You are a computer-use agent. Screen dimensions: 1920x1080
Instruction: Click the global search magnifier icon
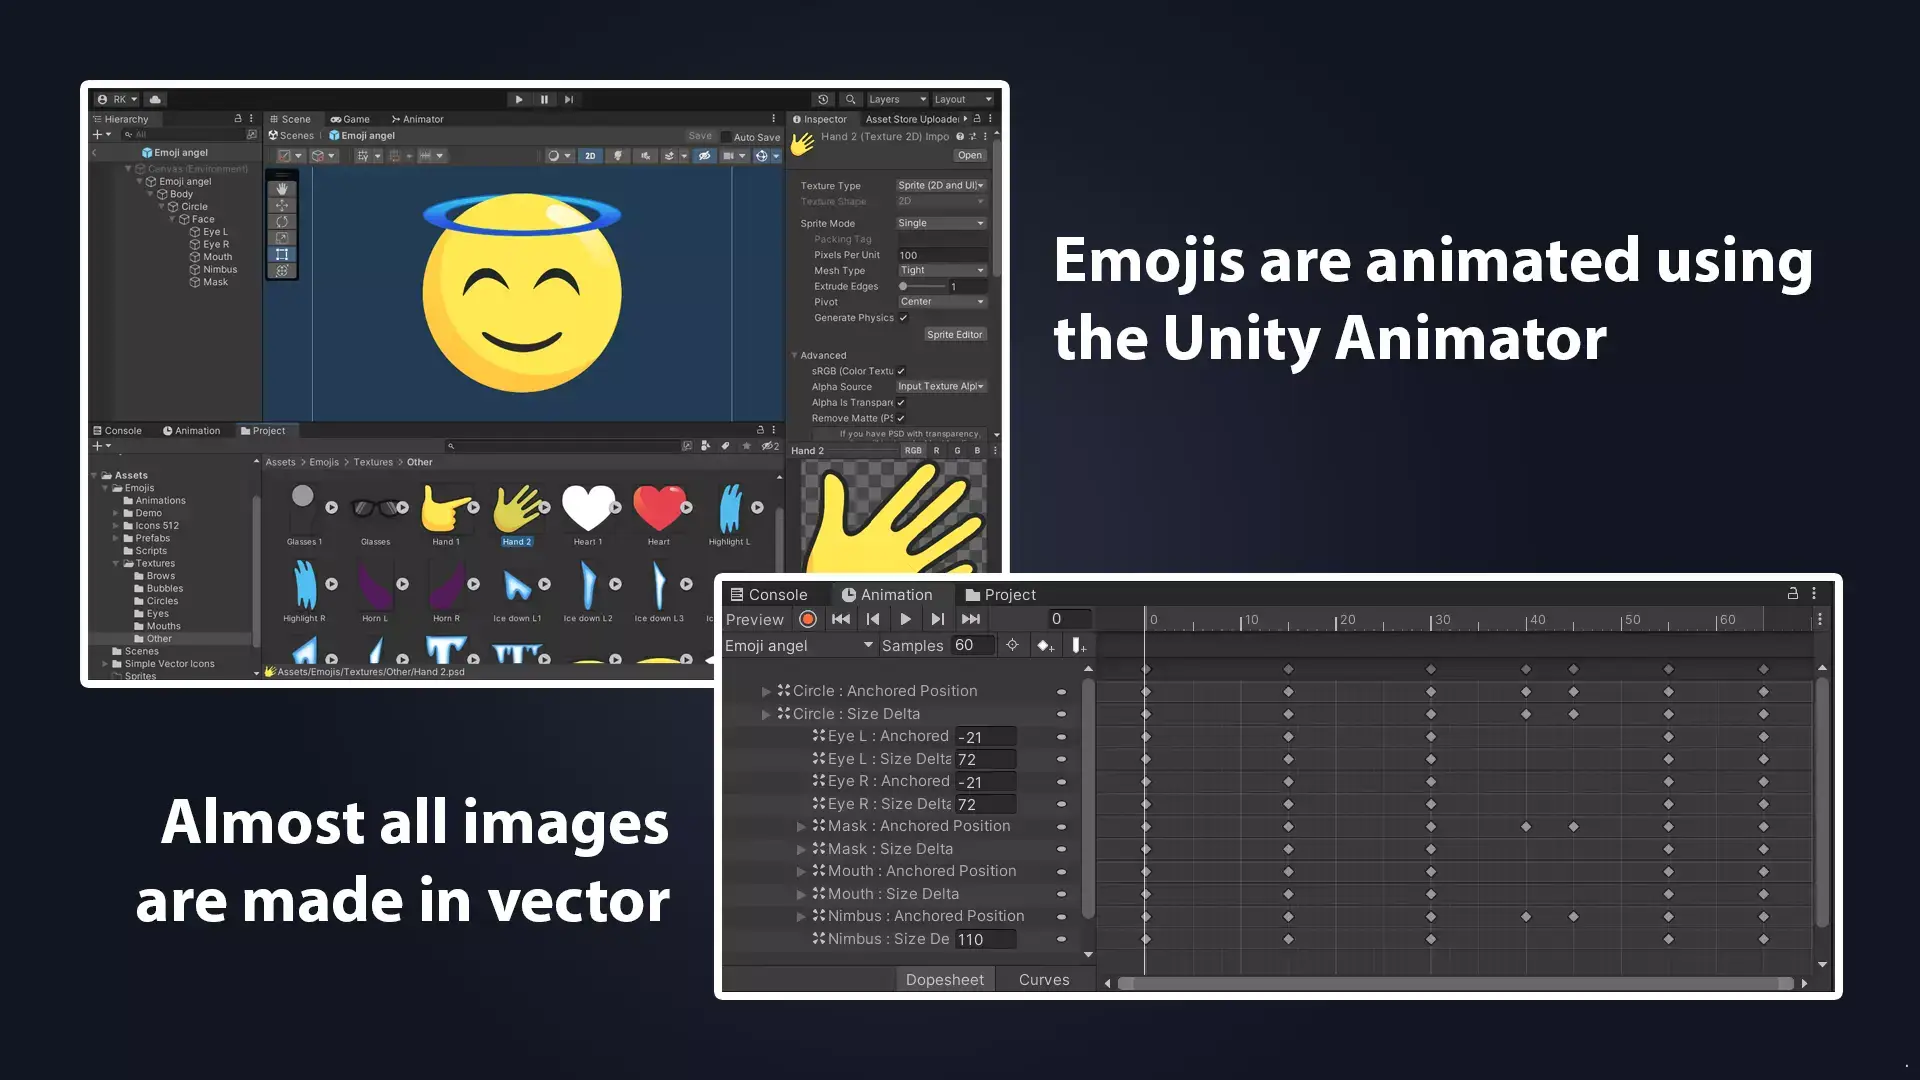[850, 99]
